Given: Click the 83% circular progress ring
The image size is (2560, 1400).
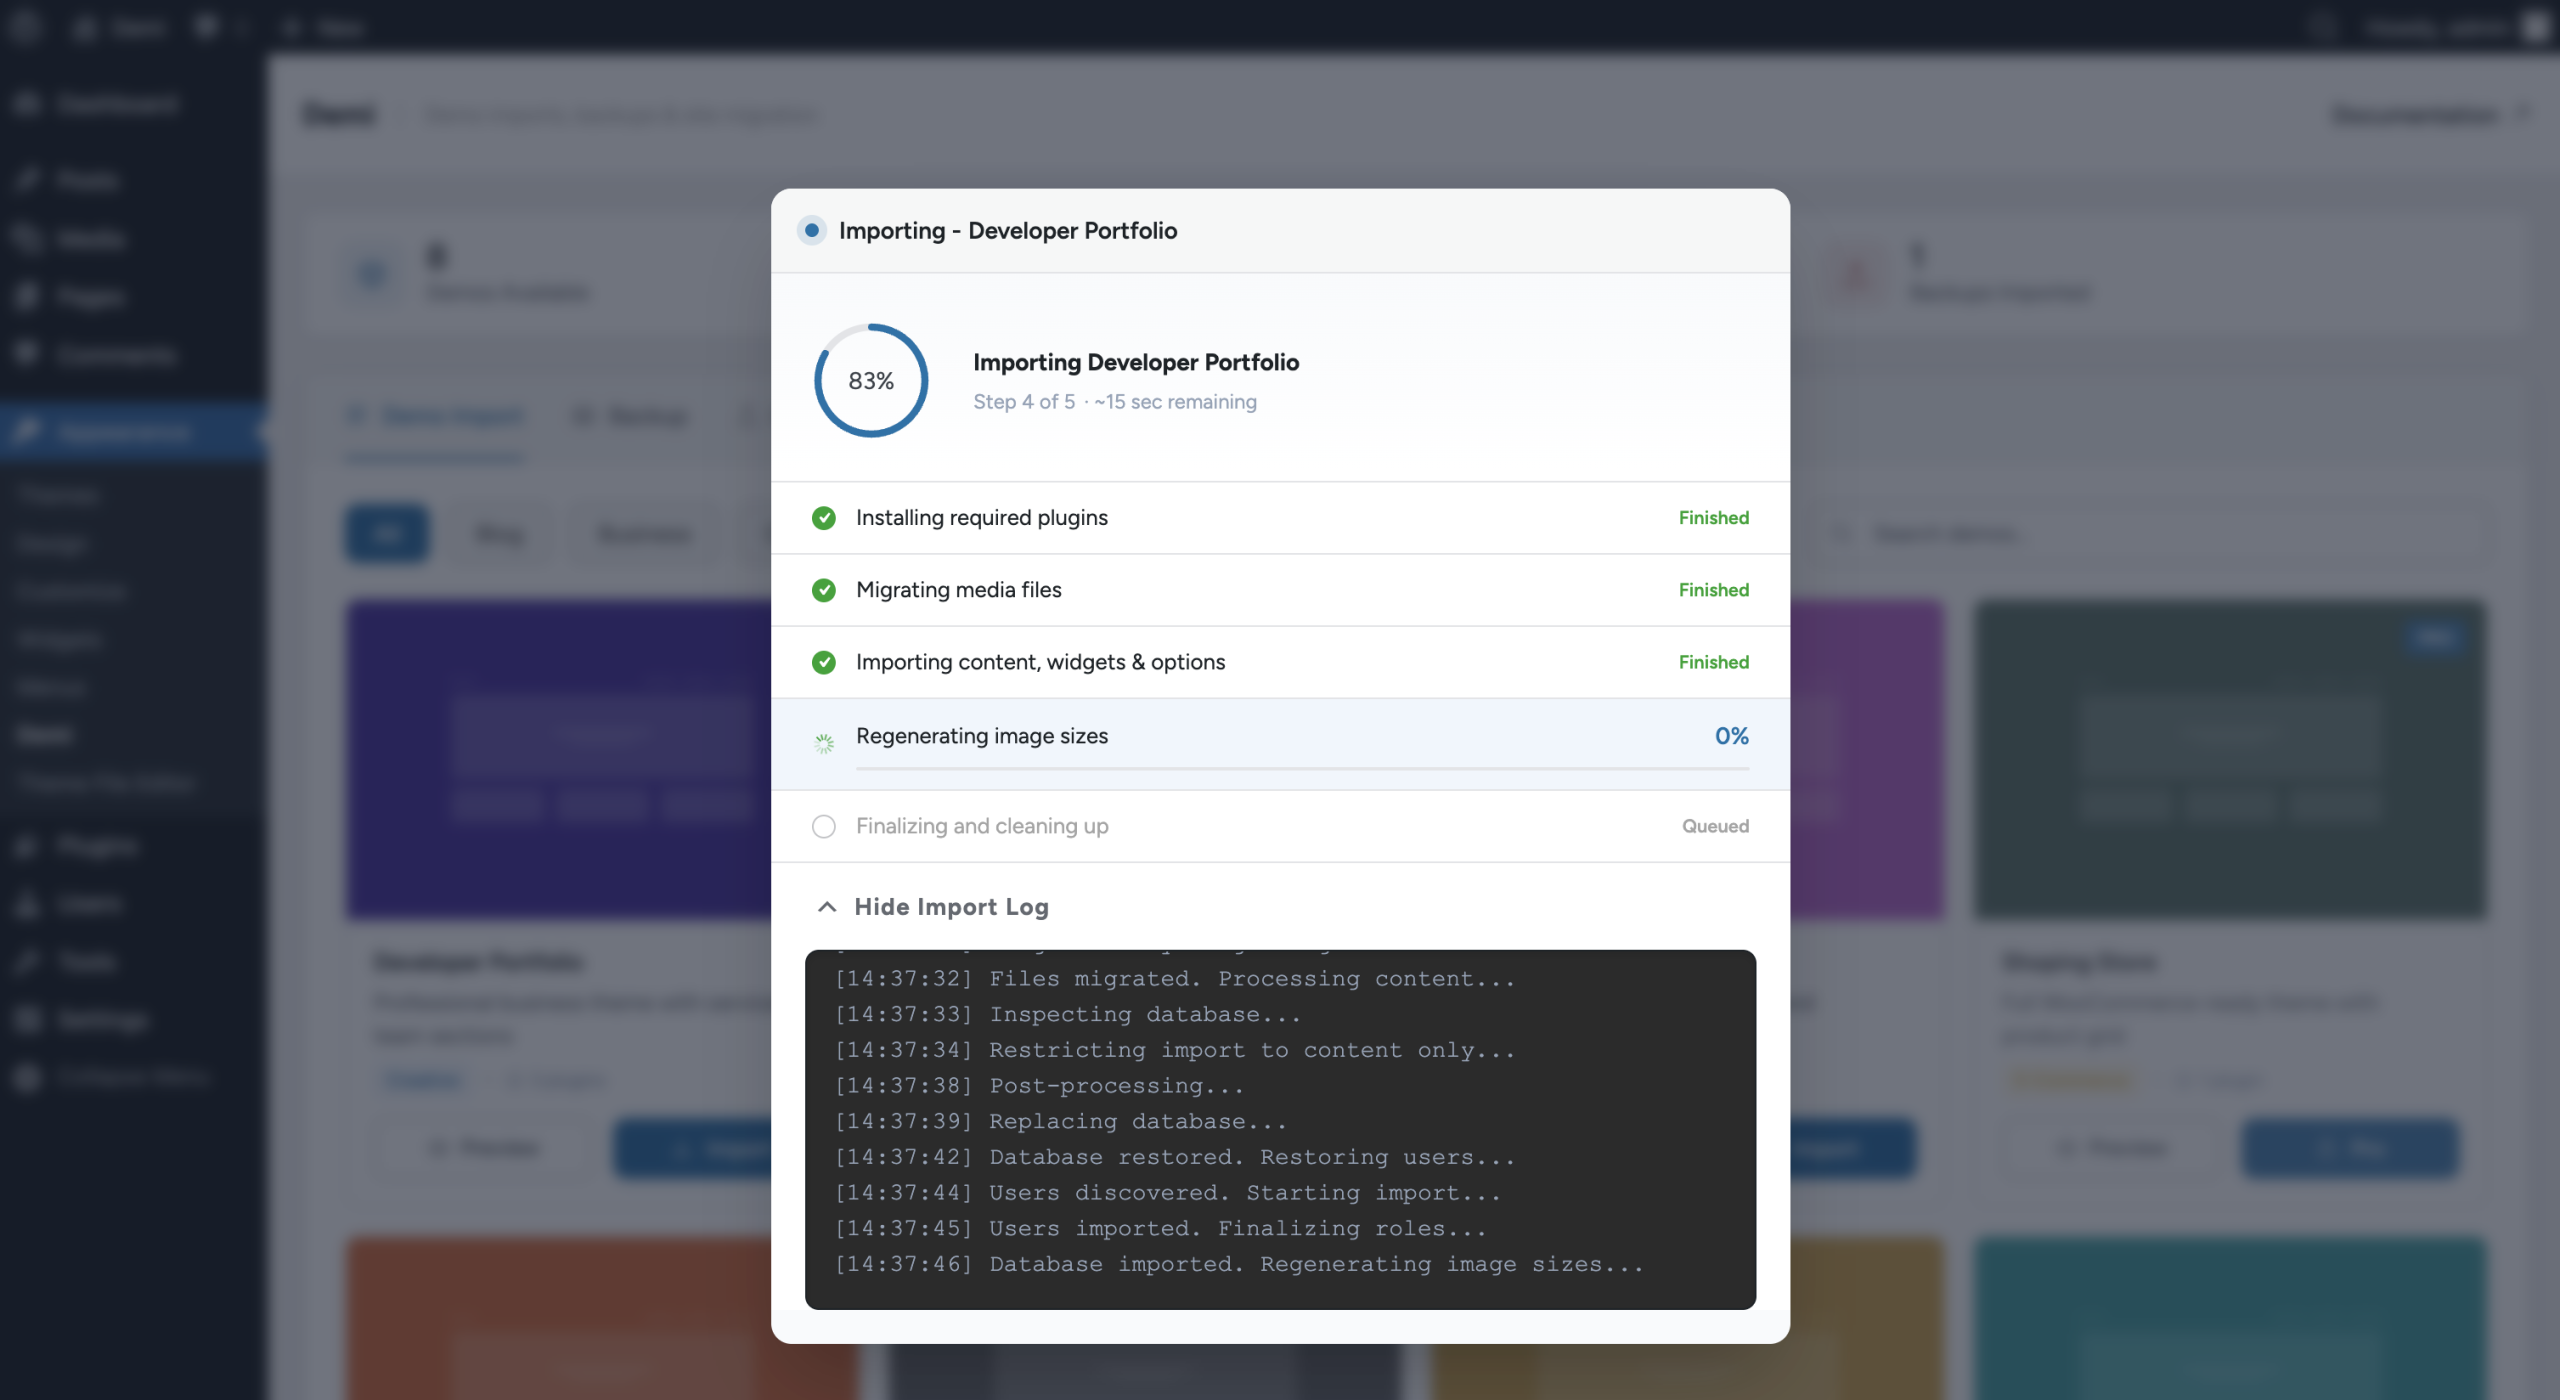Looking at the screenshot, I should (x=871, y=381).
